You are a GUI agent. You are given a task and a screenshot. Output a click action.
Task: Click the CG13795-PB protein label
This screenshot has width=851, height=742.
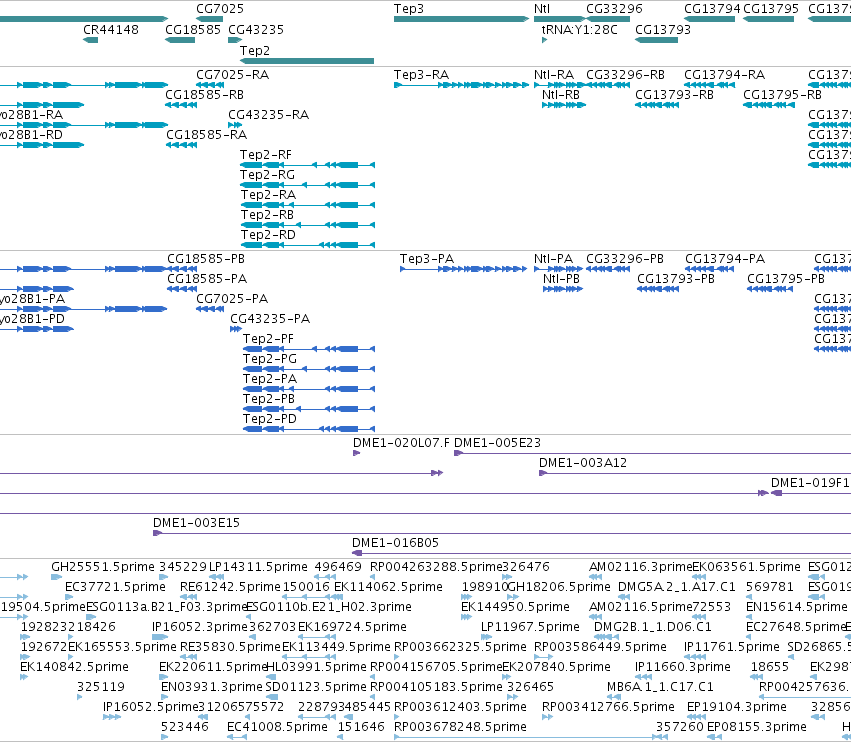786,278
